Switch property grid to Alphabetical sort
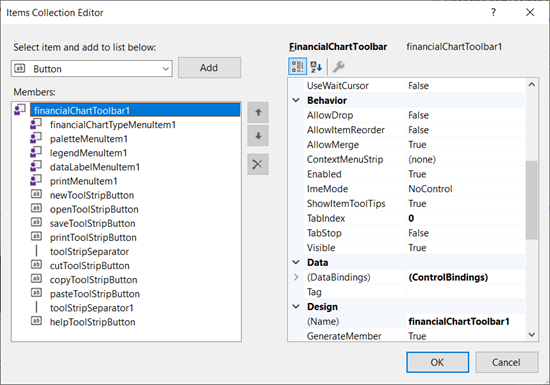550x385 pixels. tap(316, 66)
